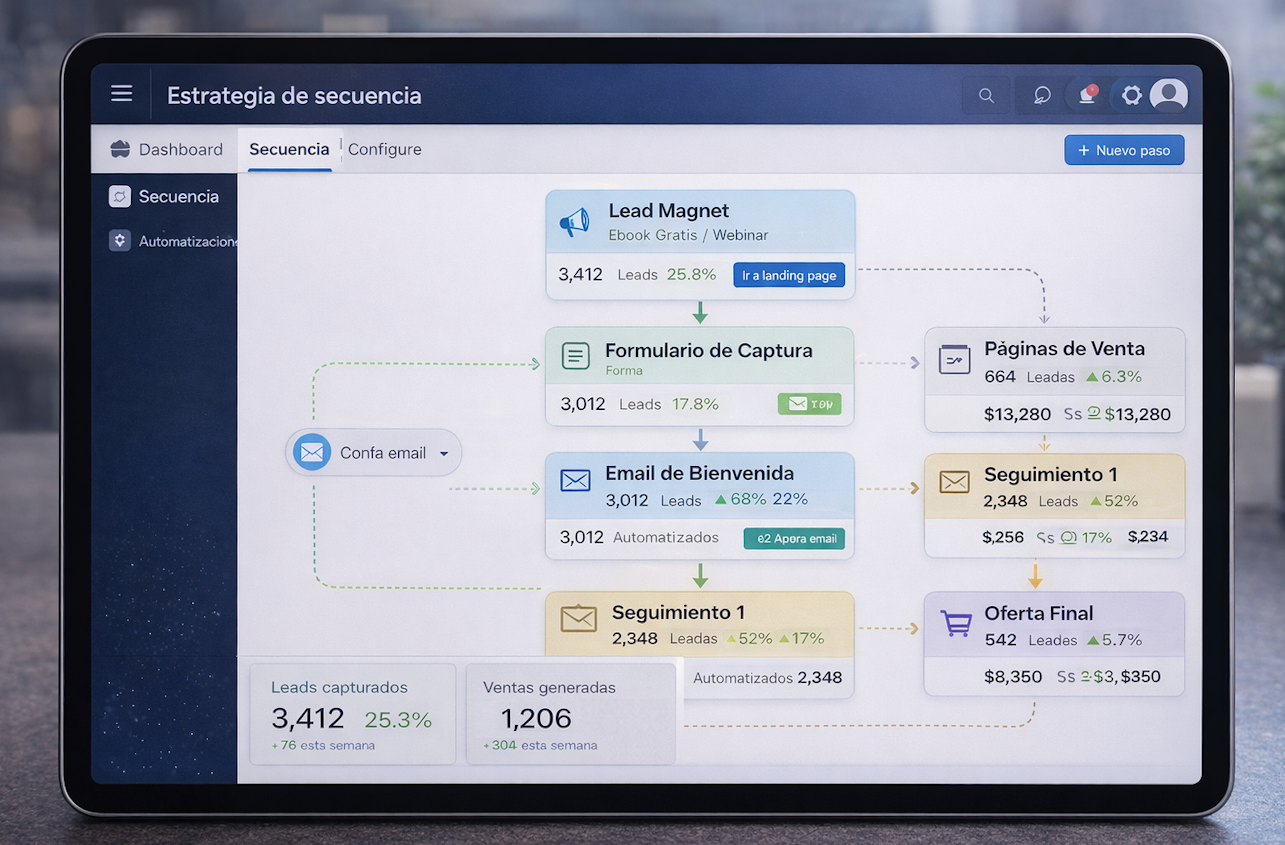1285x845 pixels.
Task: Click the Oferta Final shopping cart icon
Action: pos(956,624)
